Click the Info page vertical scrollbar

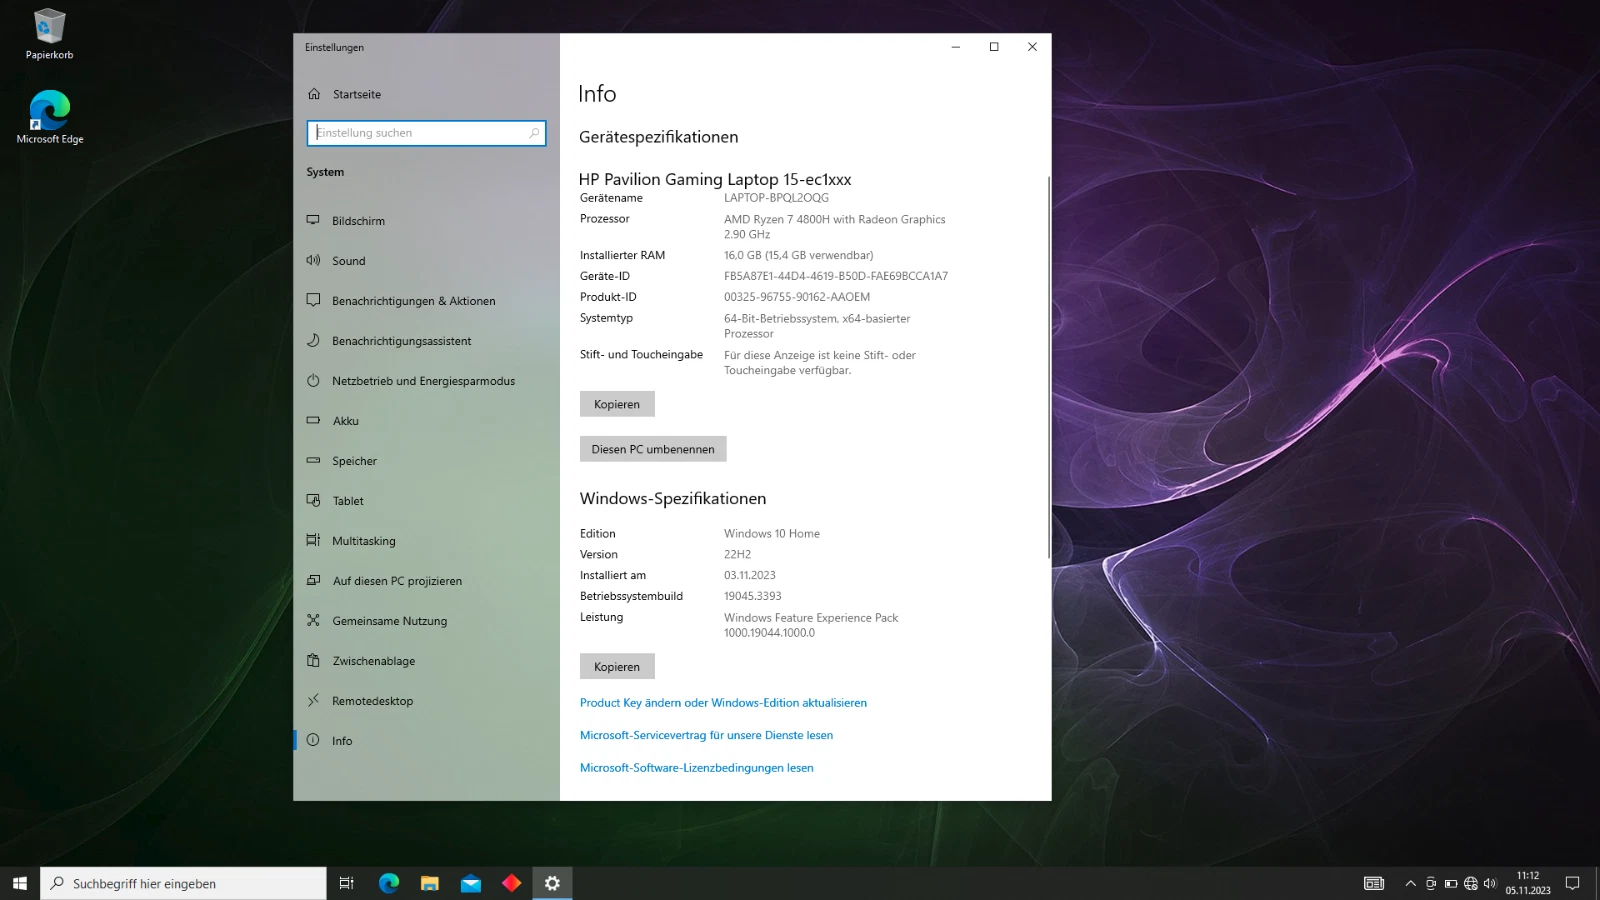tap(1049, 367)
